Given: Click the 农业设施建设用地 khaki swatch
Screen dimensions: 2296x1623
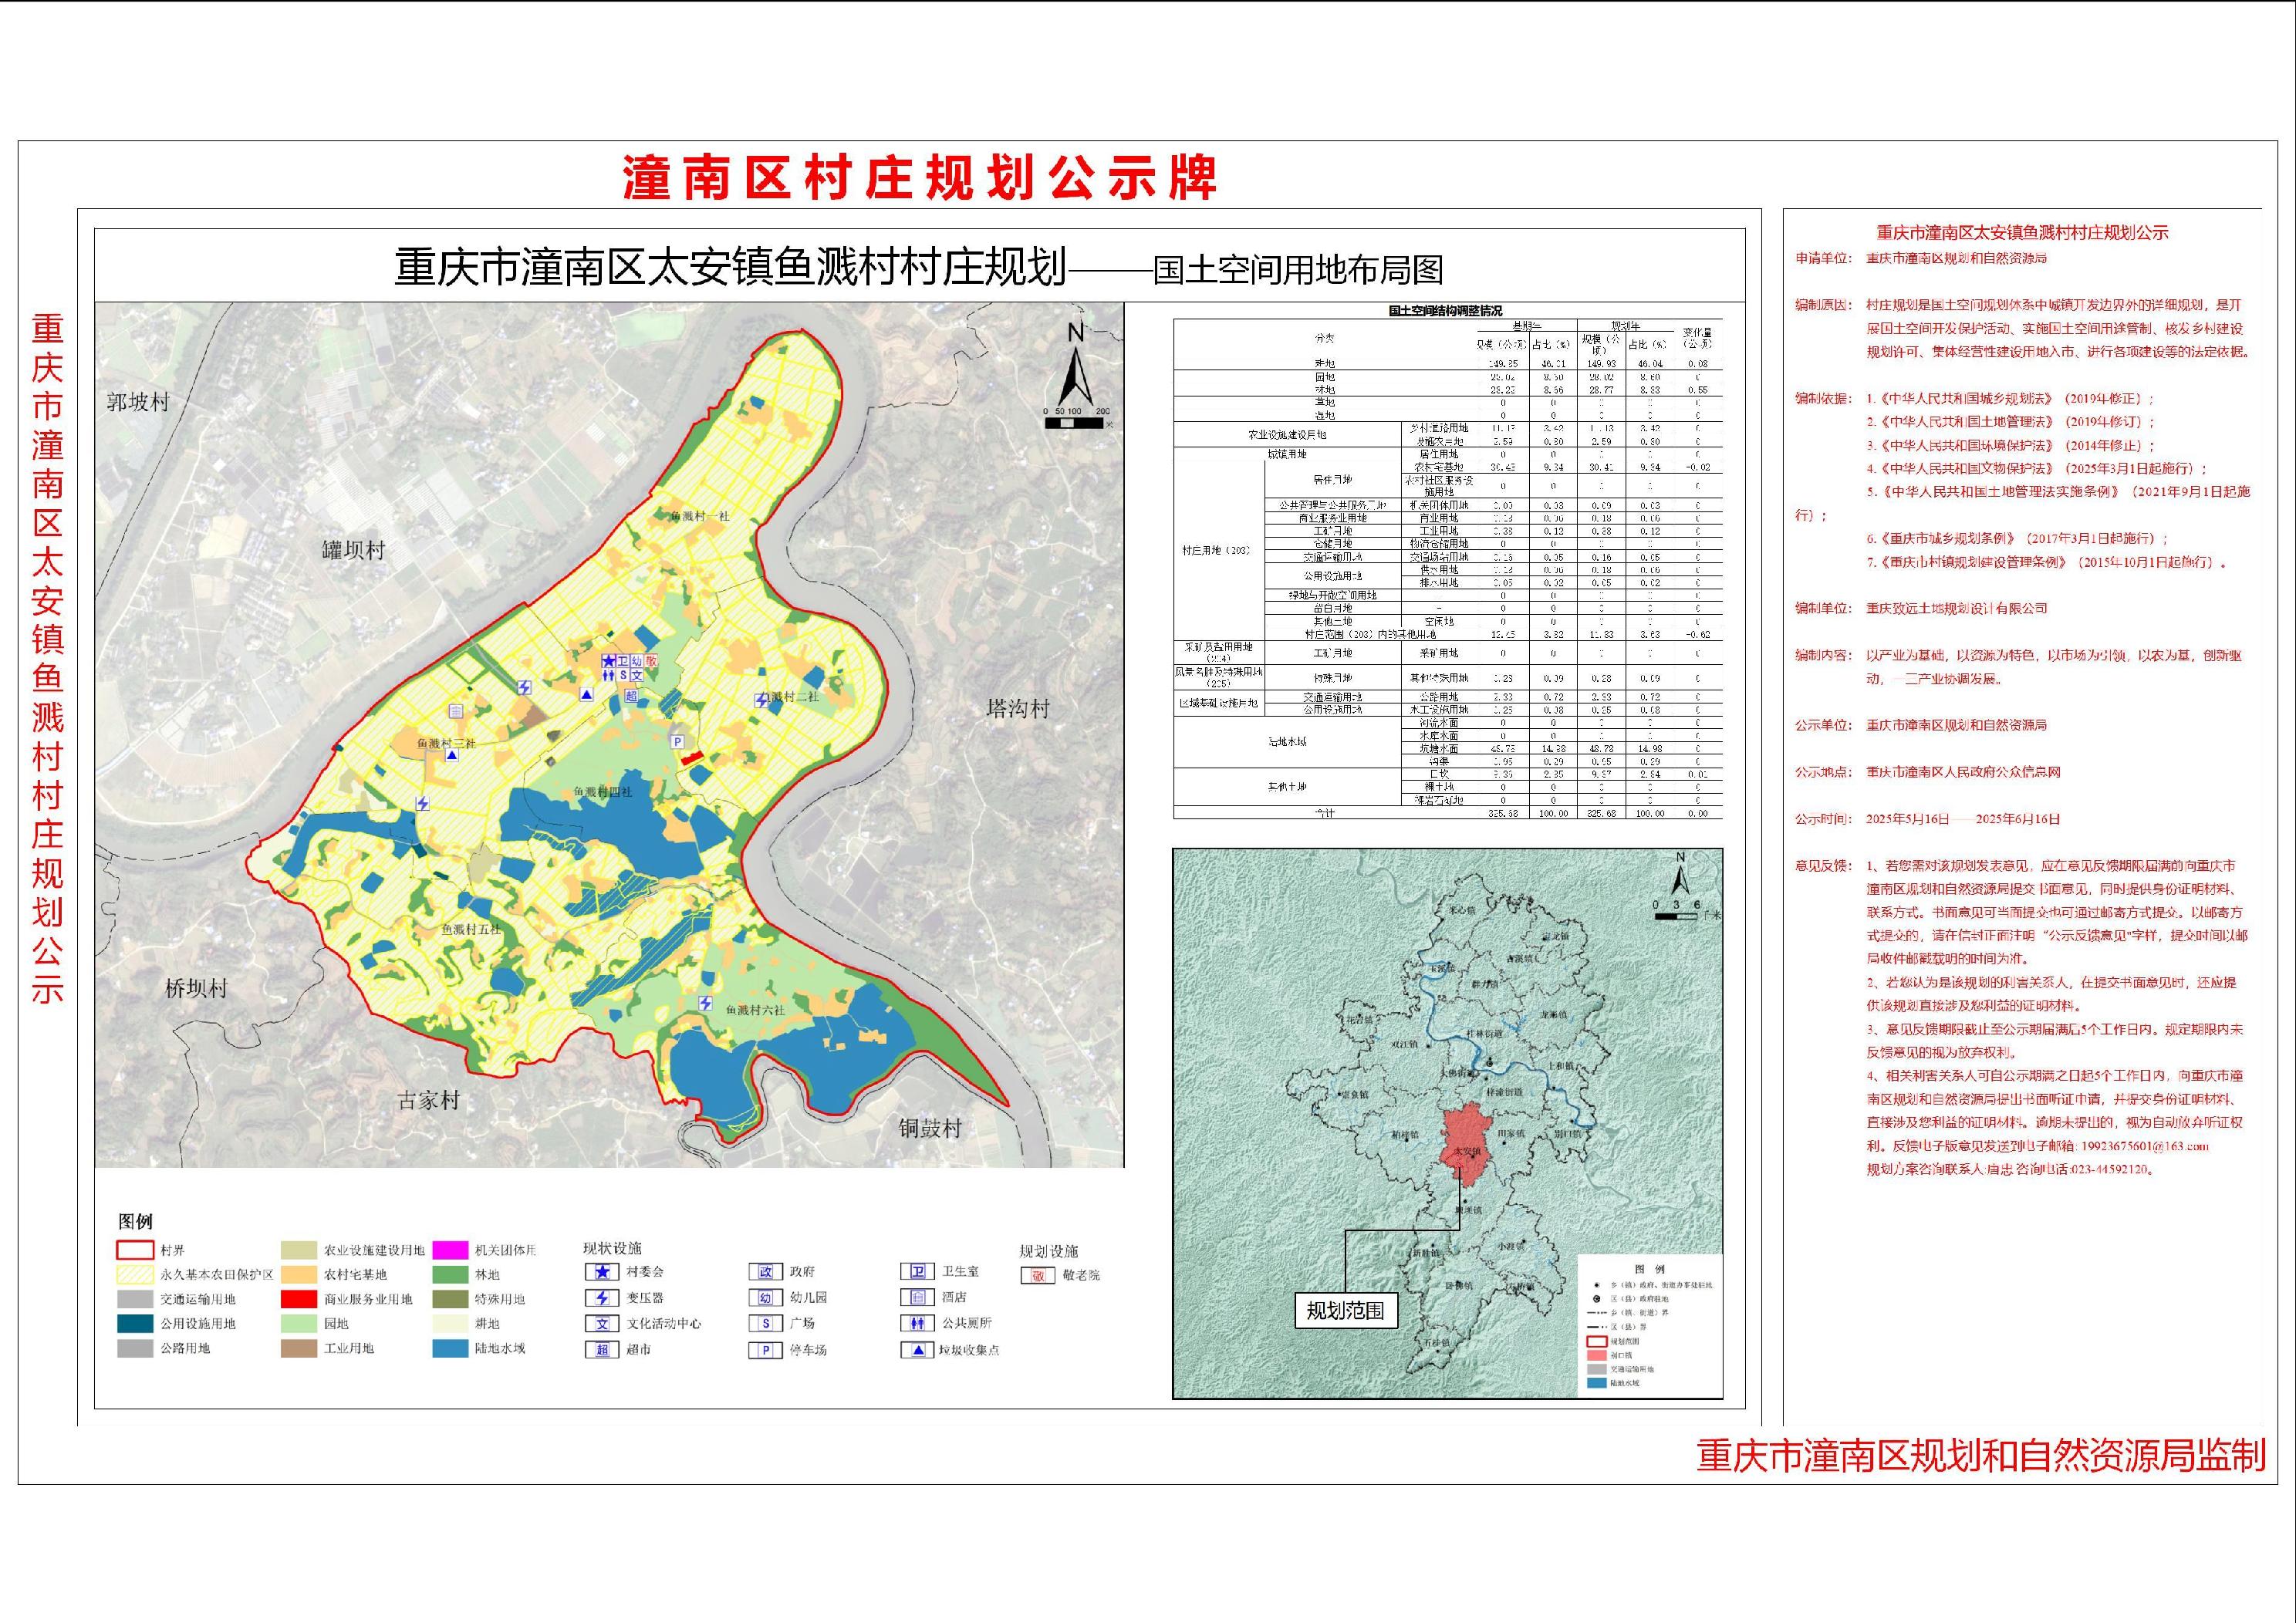Looking at the screenshot, I should (298, 1250).
